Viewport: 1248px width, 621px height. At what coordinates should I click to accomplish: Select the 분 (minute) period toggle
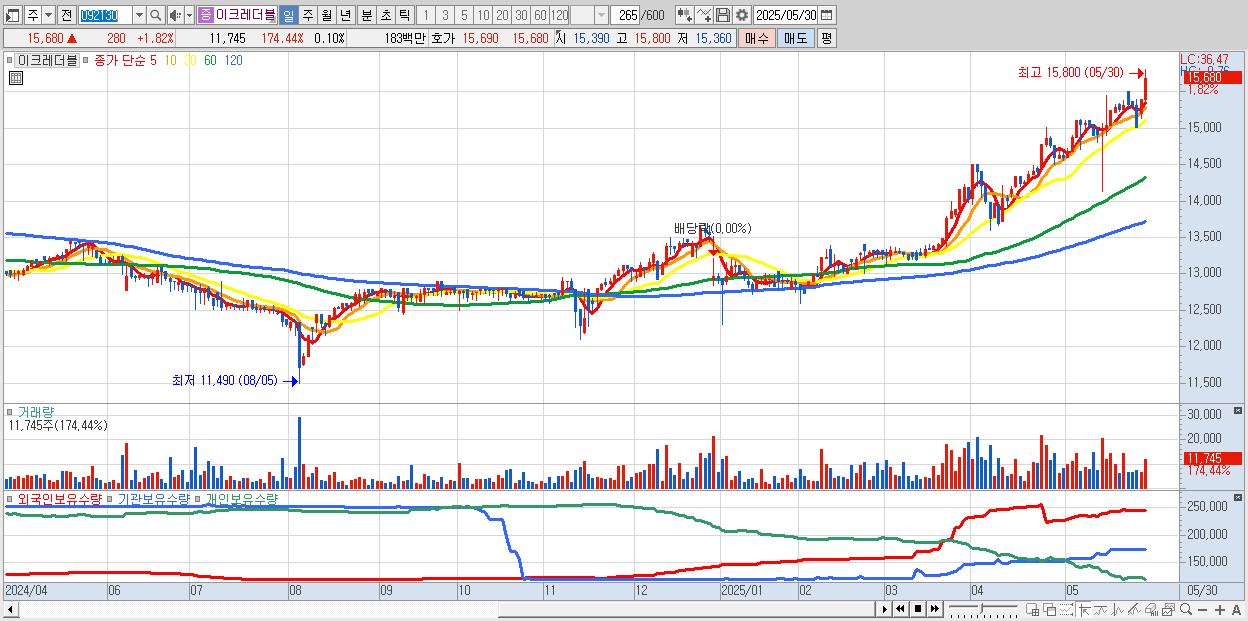tap(366, 15)
